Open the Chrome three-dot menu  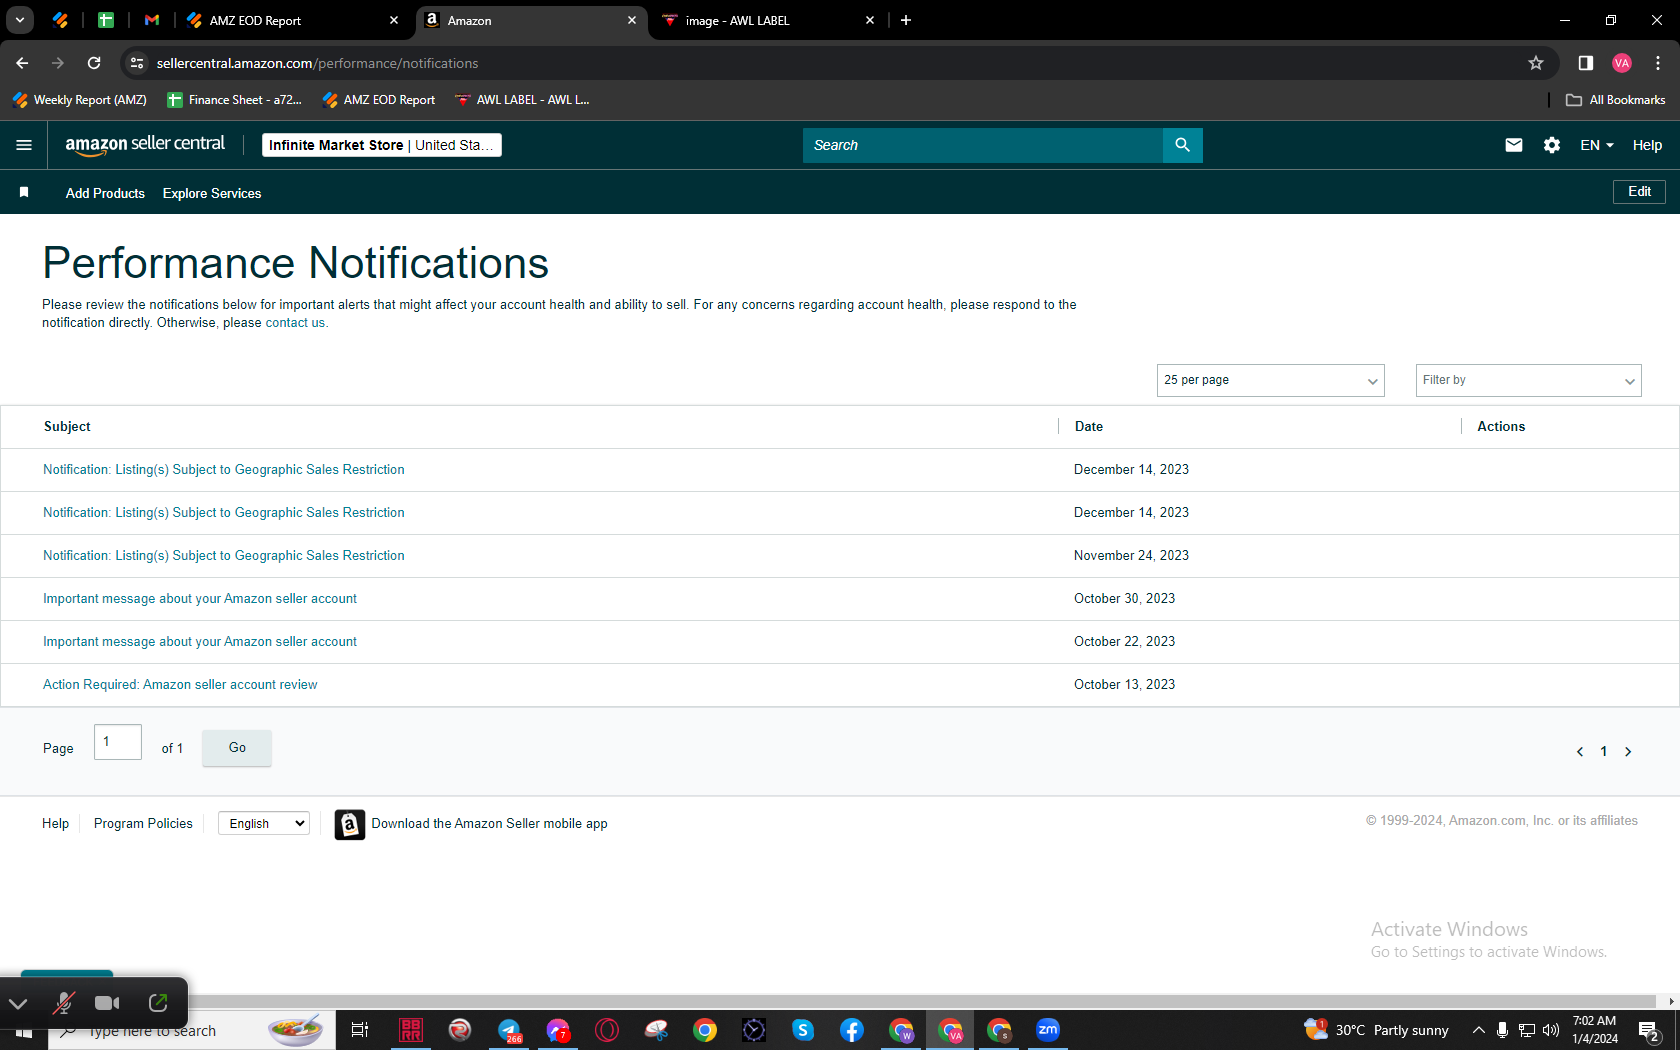1658,63
